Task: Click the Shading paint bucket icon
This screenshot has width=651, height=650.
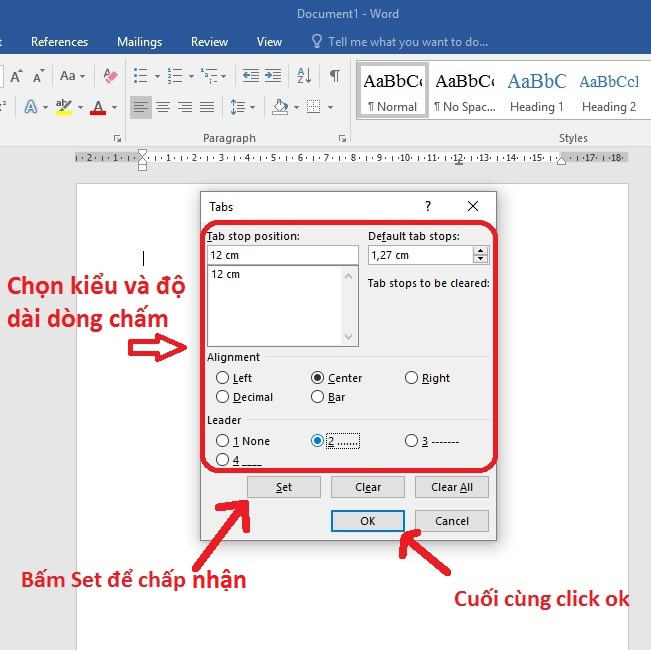Action: pyautogui.click(x=280, y=108)
